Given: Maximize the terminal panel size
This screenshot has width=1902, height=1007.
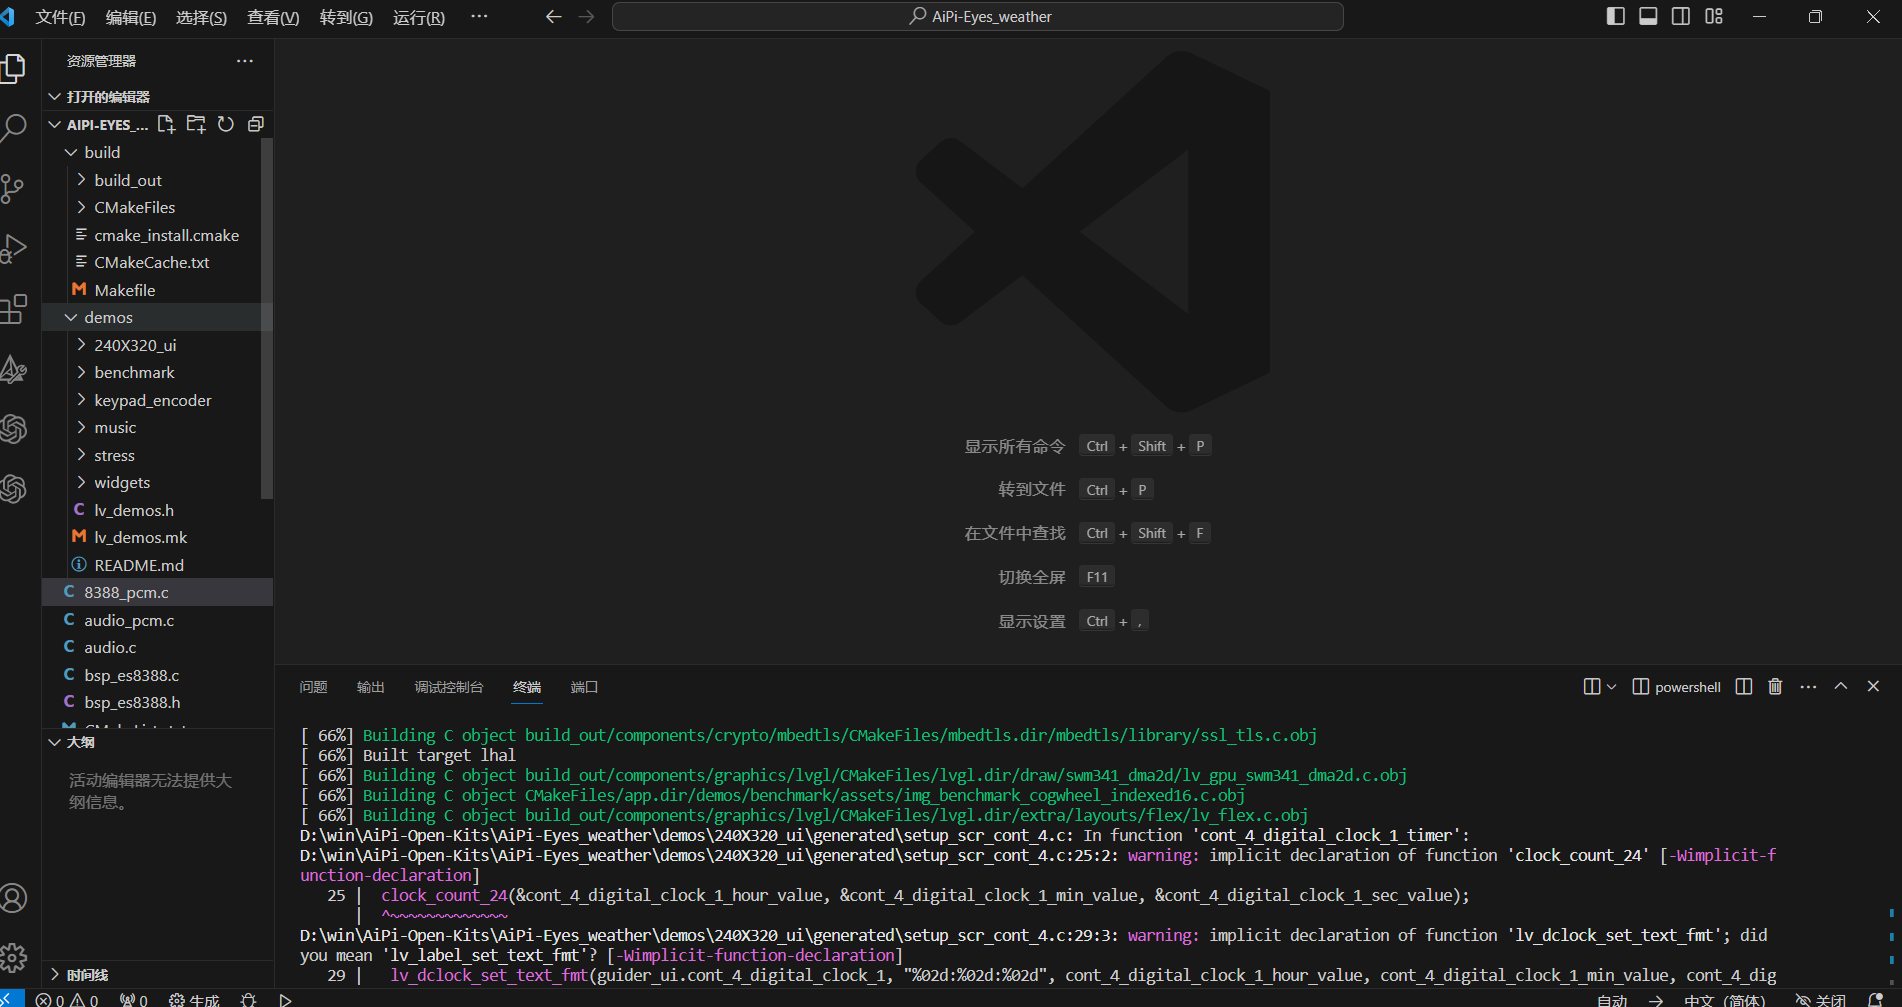Looking at the screenshot, I should (1840, 686).
